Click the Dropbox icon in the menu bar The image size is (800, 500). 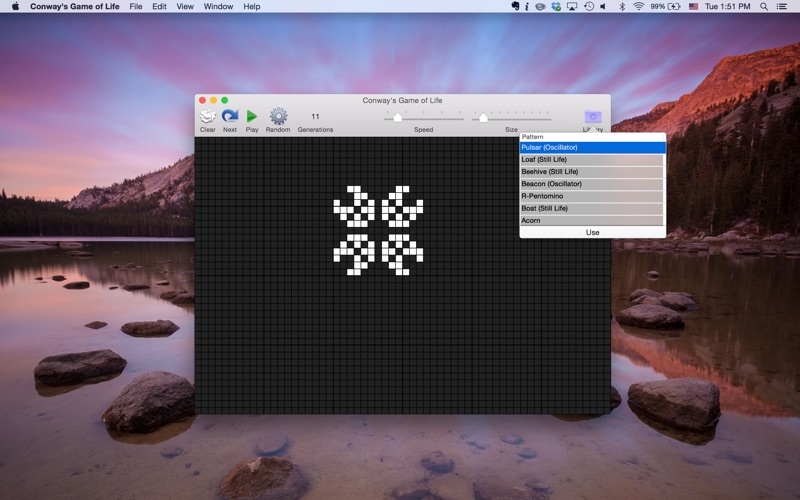click(x=556, y=6)
